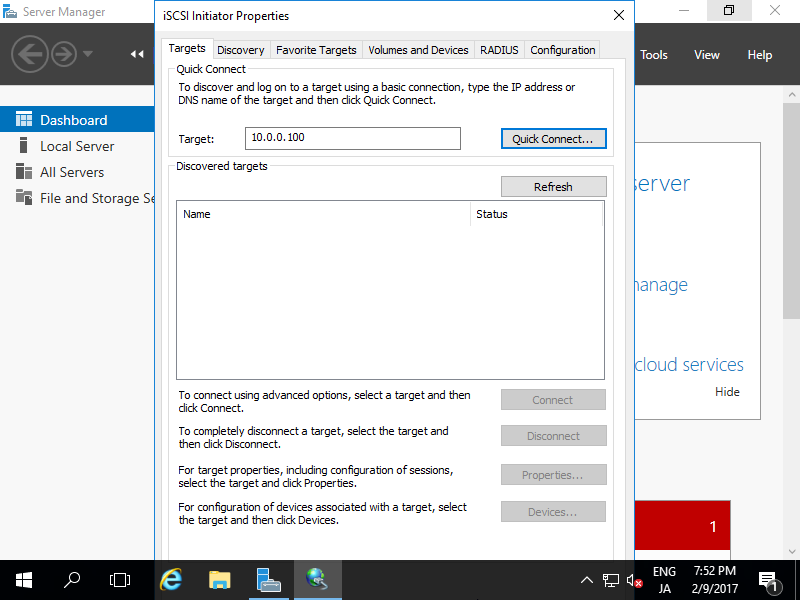Click the muted volume tray icon
800x600 pixels.
coord(634,580)
